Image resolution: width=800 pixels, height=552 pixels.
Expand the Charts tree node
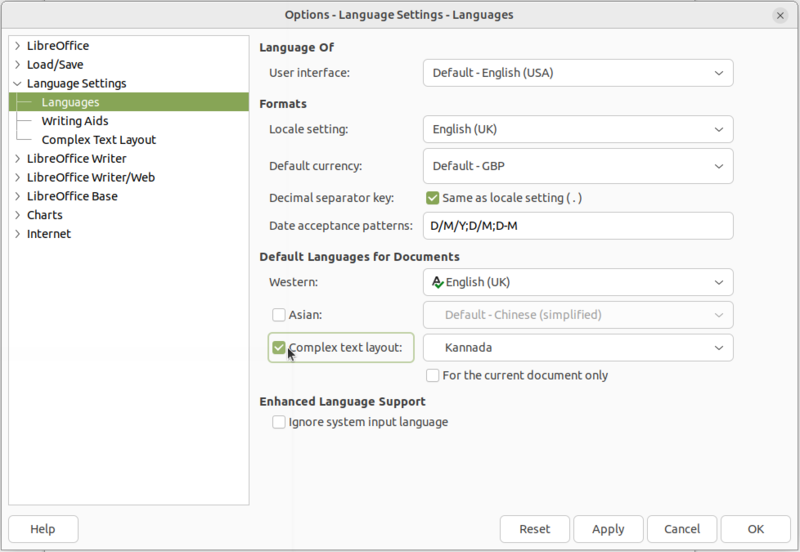coord(17,215)
